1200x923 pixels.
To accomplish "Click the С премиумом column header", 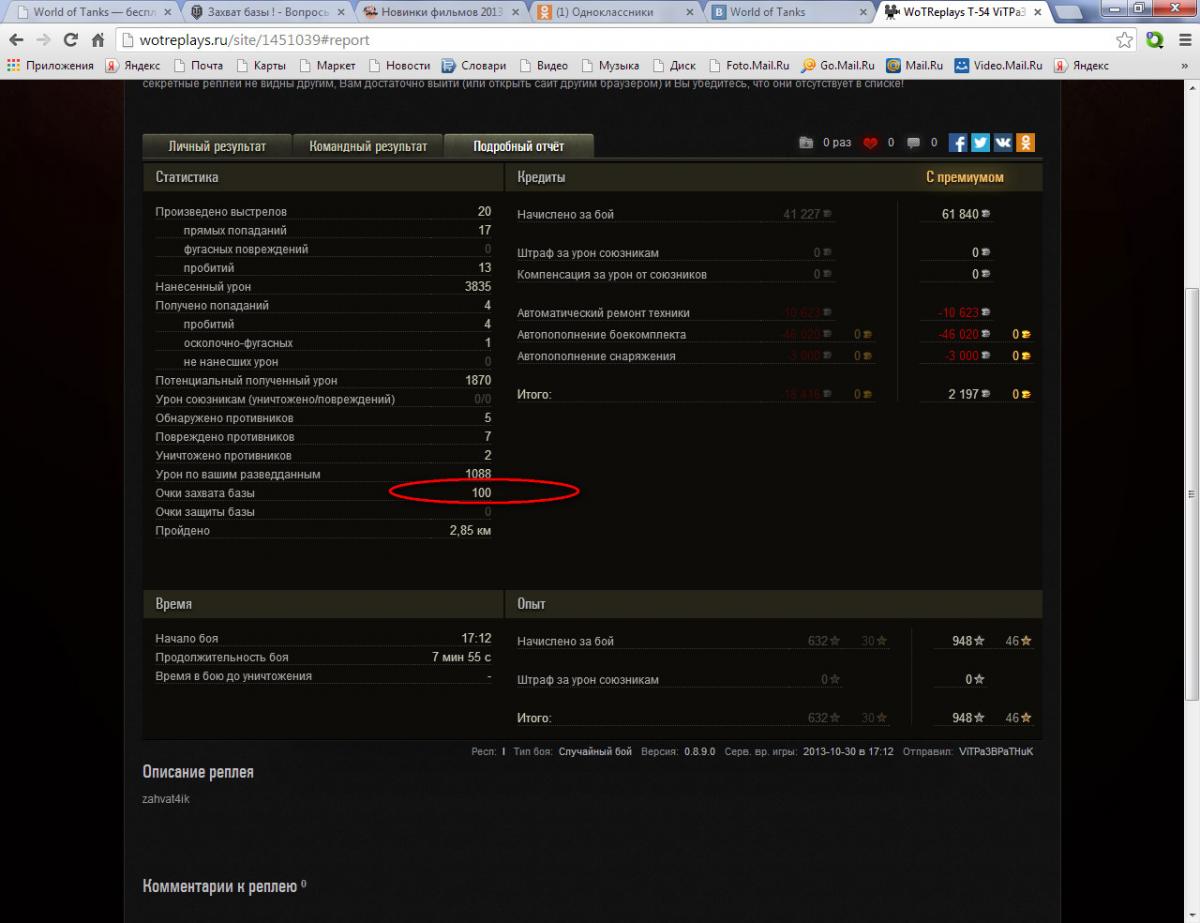I will [x=964, y=177].
